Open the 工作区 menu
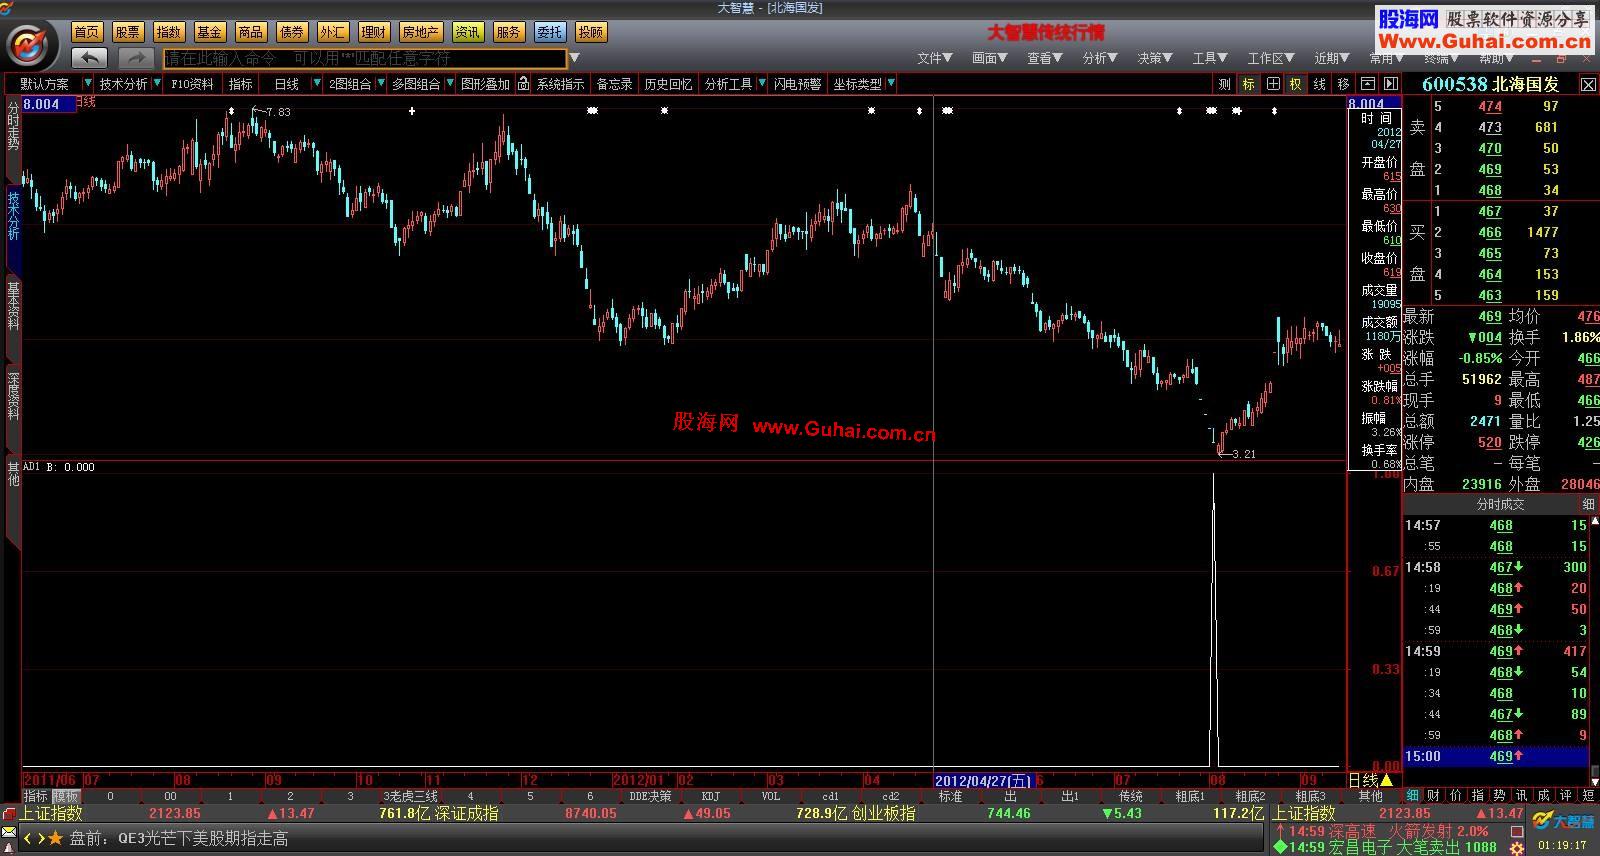This screenshot has width=1600, height=856. [x=1271, y=58]
